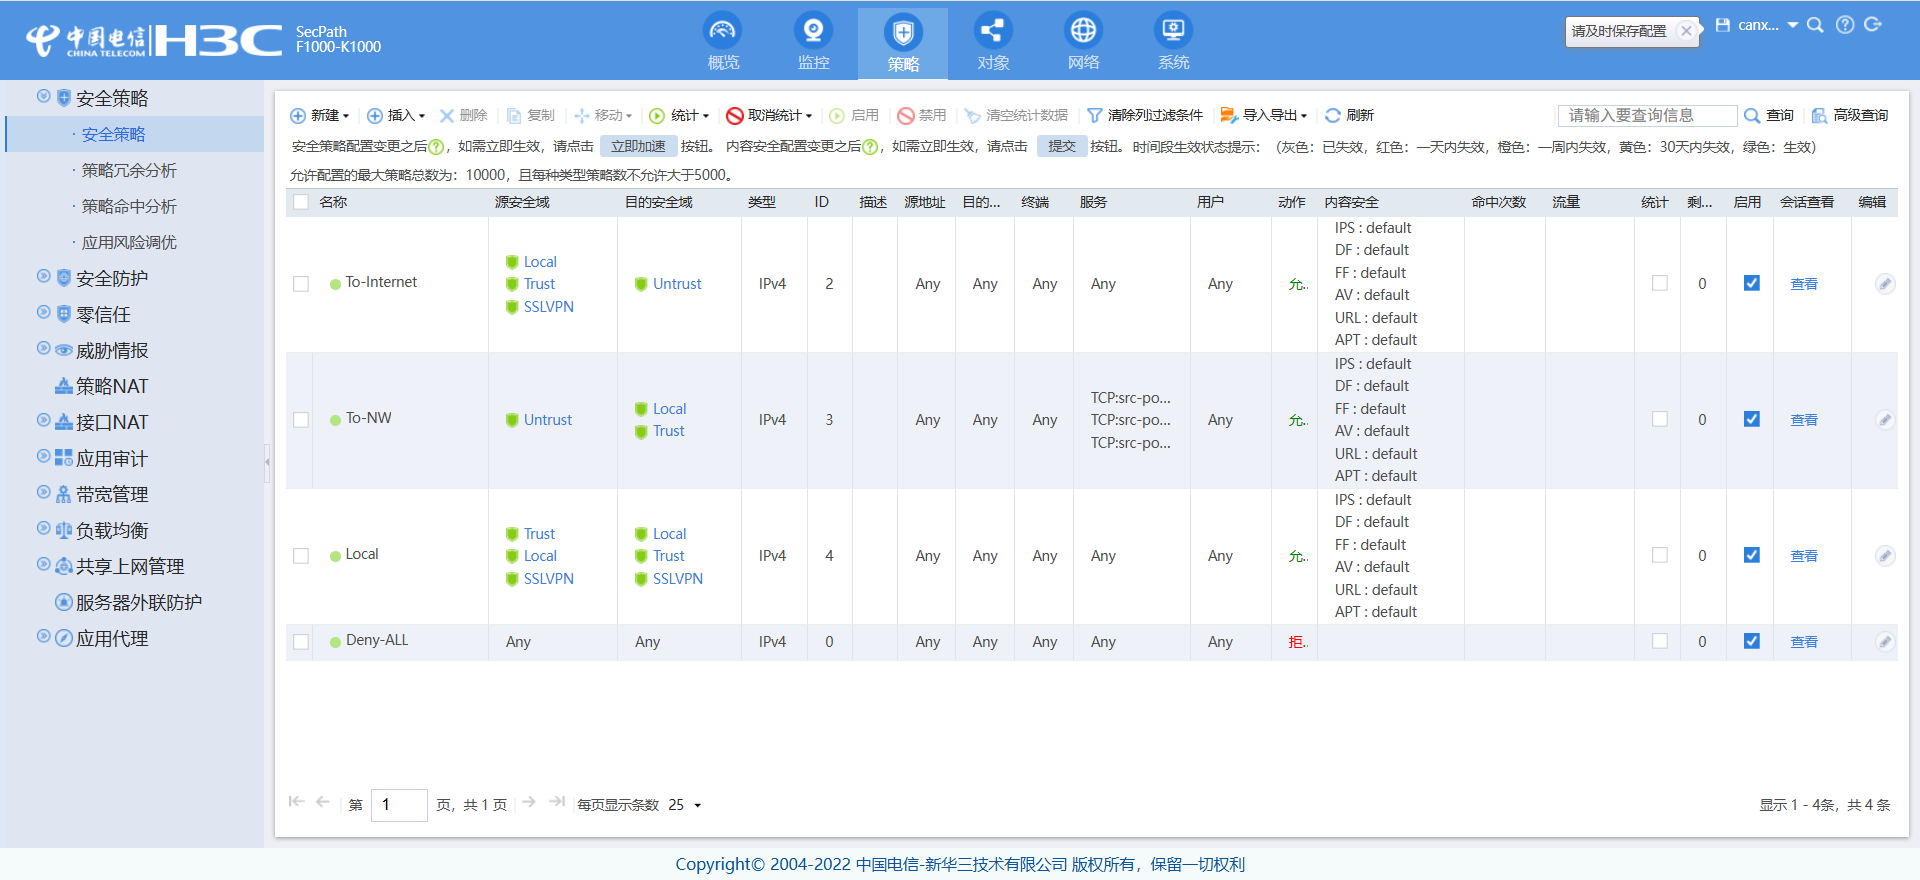Open the 统计 dropdown menu
This screenshot has height=880, width=1920.
tap(680, 116)
